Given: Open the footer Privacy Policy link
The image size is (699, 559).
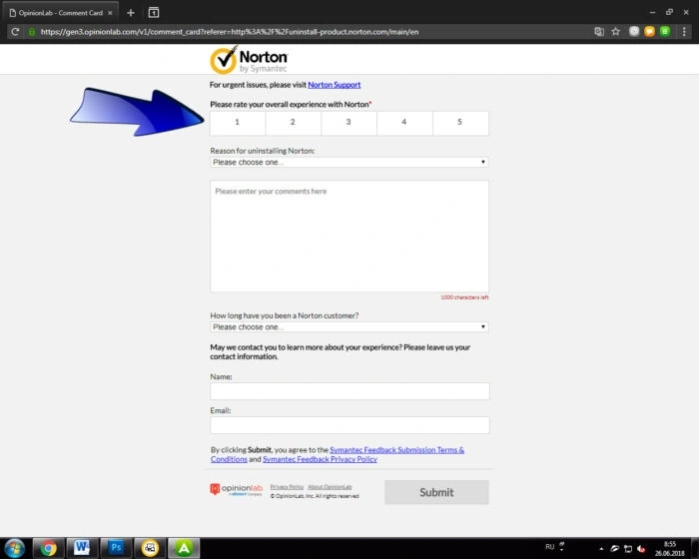Looking at the screenshot, I should (x=287, y=487).
